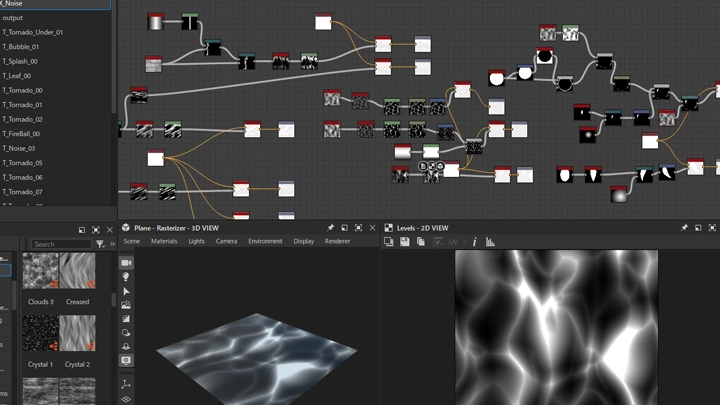Screen dimensions: 720x405
Task: Click the XYZ axis gizmo icon in 3D view sidebar
Action: [126, 384]
